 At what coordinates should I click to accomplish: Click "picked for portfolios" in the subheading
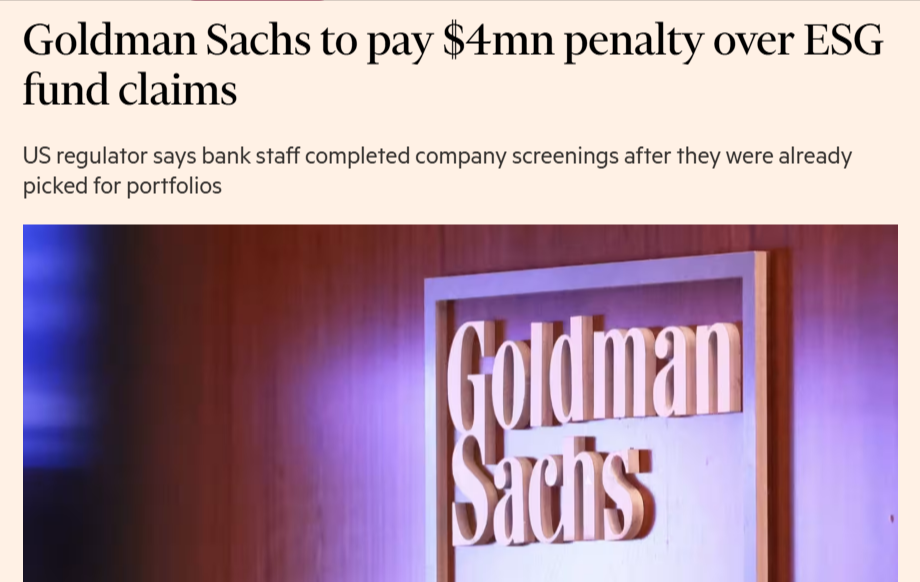coord(121,185)
